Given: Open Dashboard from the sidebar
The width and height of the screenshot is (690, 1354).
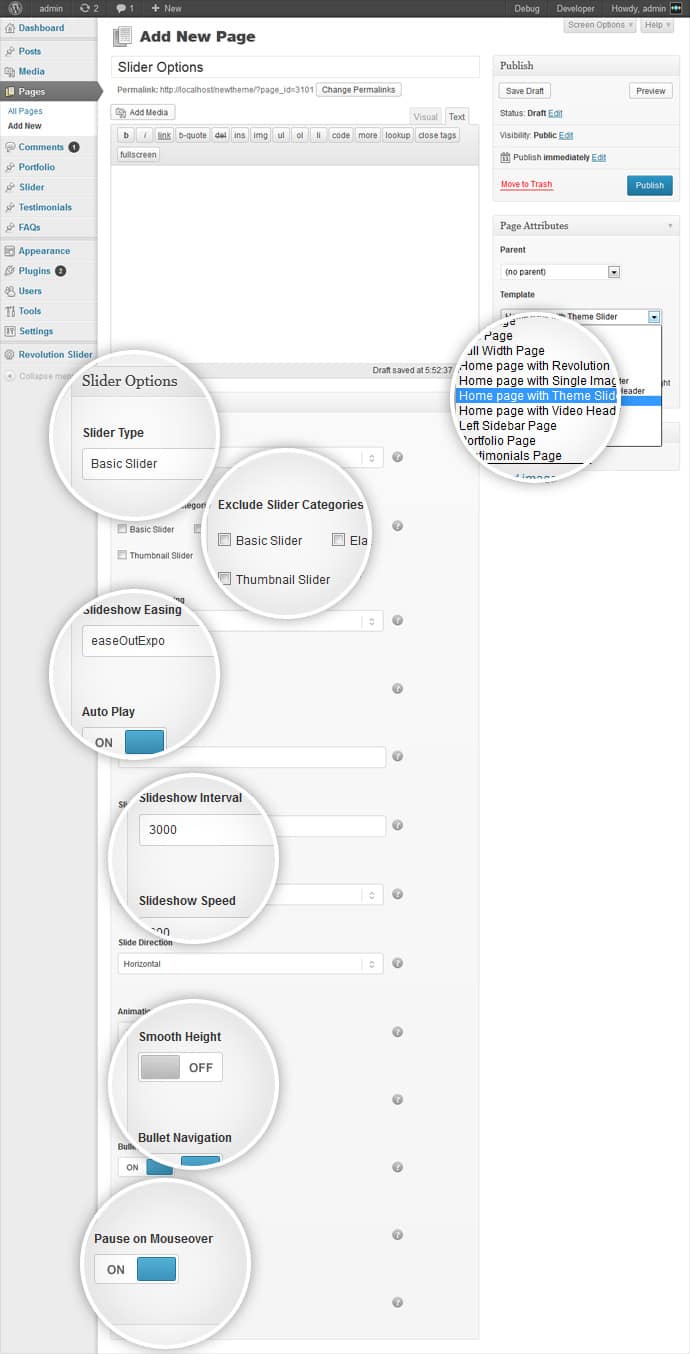Looking at the screenshot, I should click(40, 28).
